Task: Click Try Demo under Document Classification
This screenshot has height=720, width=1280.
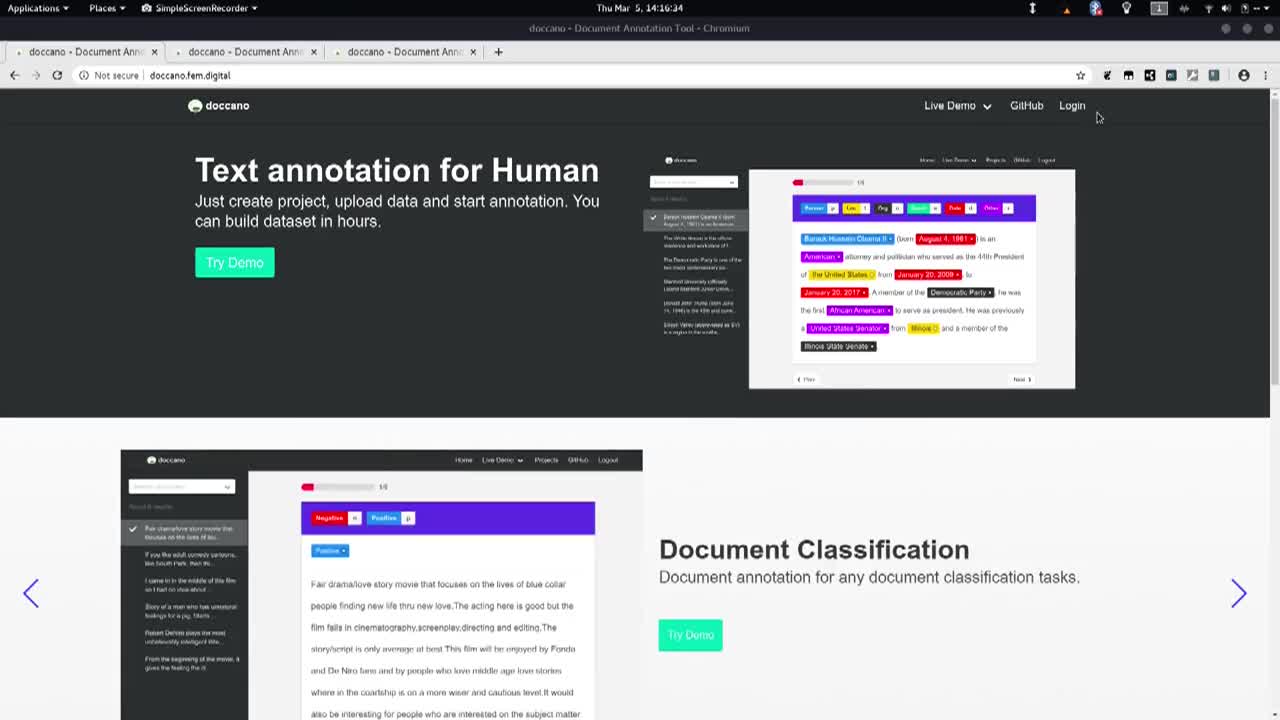Action: [690, 635]
